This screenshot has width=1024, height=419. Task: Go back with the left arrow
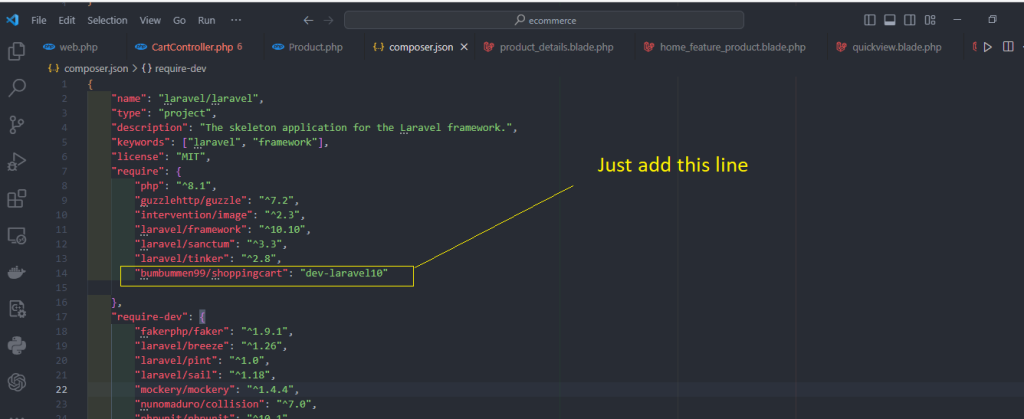[x=308, y=20]
